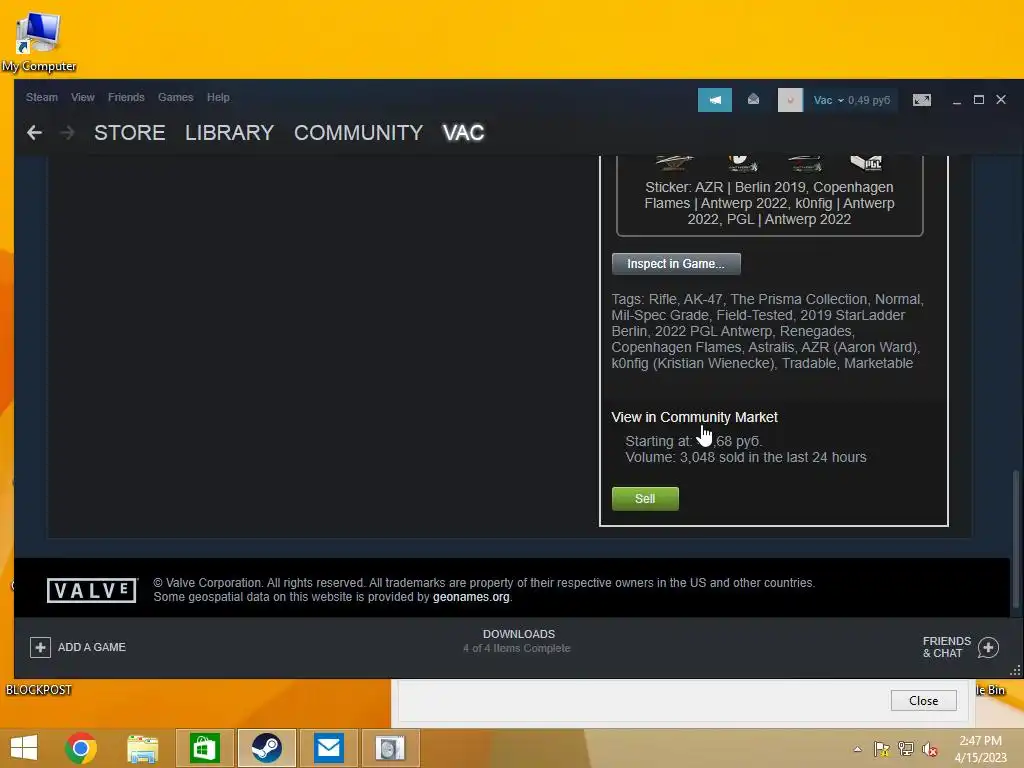Click the network tray icon
Screen dimensions: 1024x768
pos(906,749)
